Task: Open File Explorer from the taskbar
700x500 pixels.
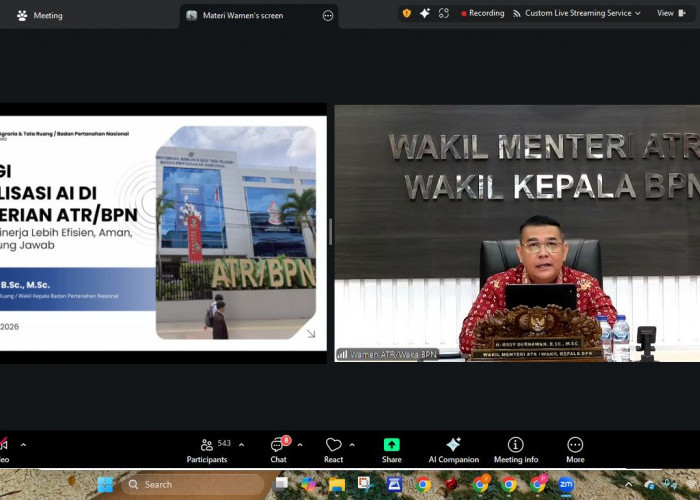Action: [x=337, y=484]
